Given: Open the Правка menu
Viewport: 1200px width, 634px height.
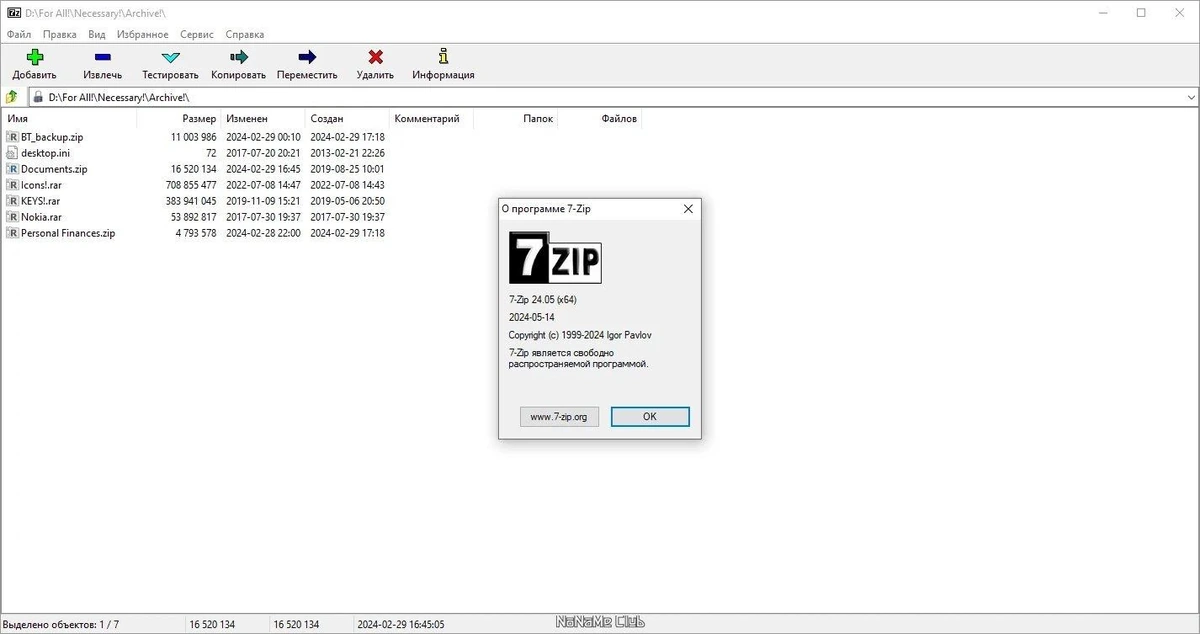Looking at the screenshot, I should [x=60, y=34].
